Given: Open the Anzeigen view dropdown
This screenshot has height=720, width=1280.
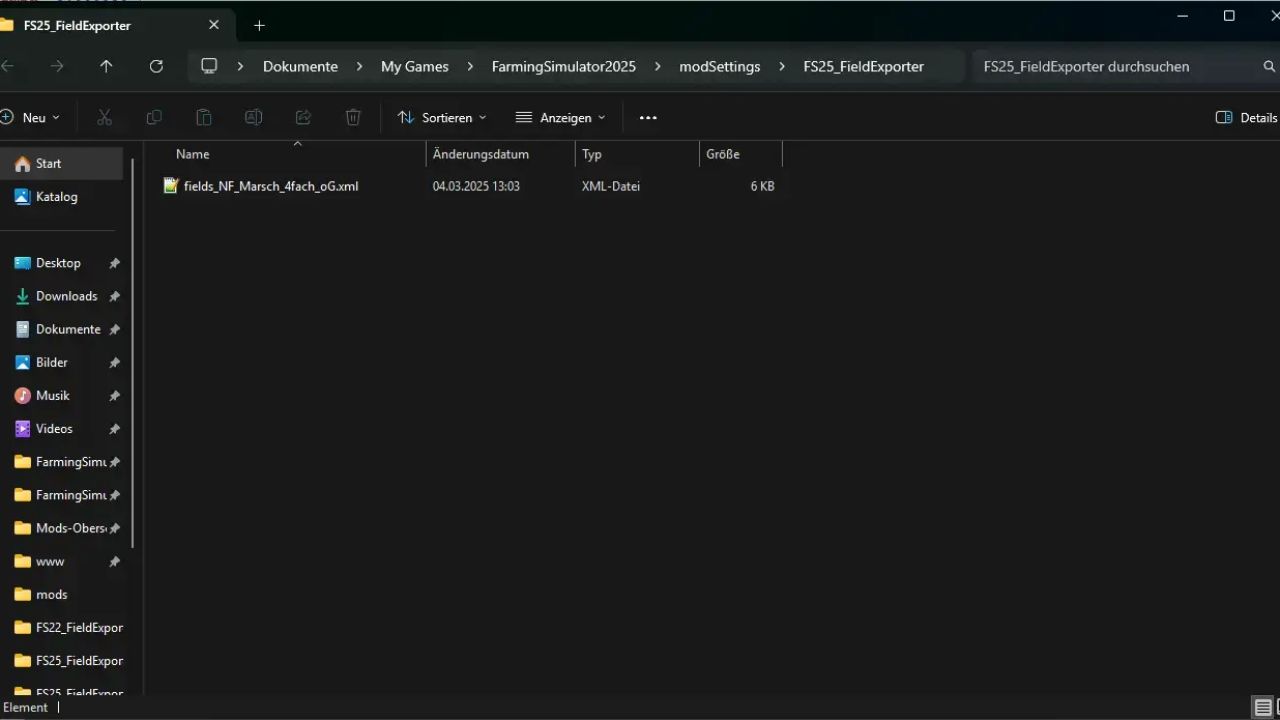Looking at the screenshot, I should tap(560, 118).
